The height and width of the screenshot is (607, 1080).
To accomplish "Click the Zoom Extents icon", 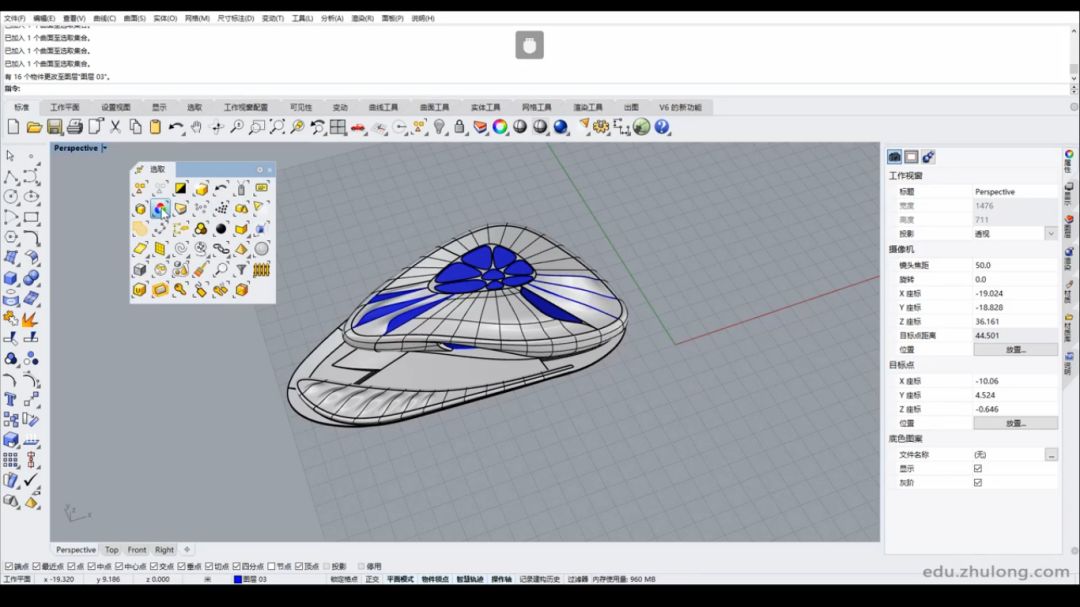I will point(277,127).
